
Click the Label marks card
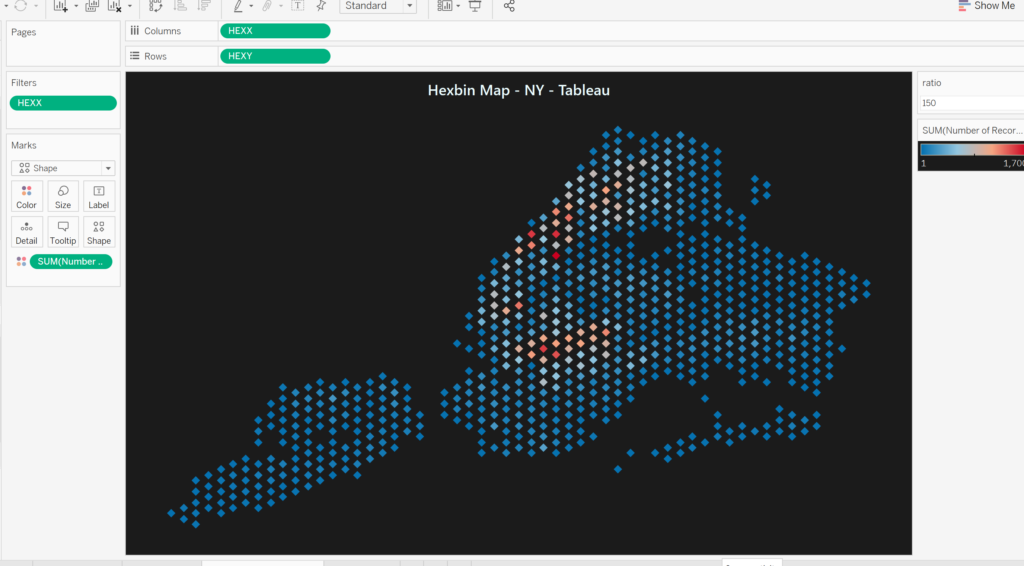tap(99, 196)
